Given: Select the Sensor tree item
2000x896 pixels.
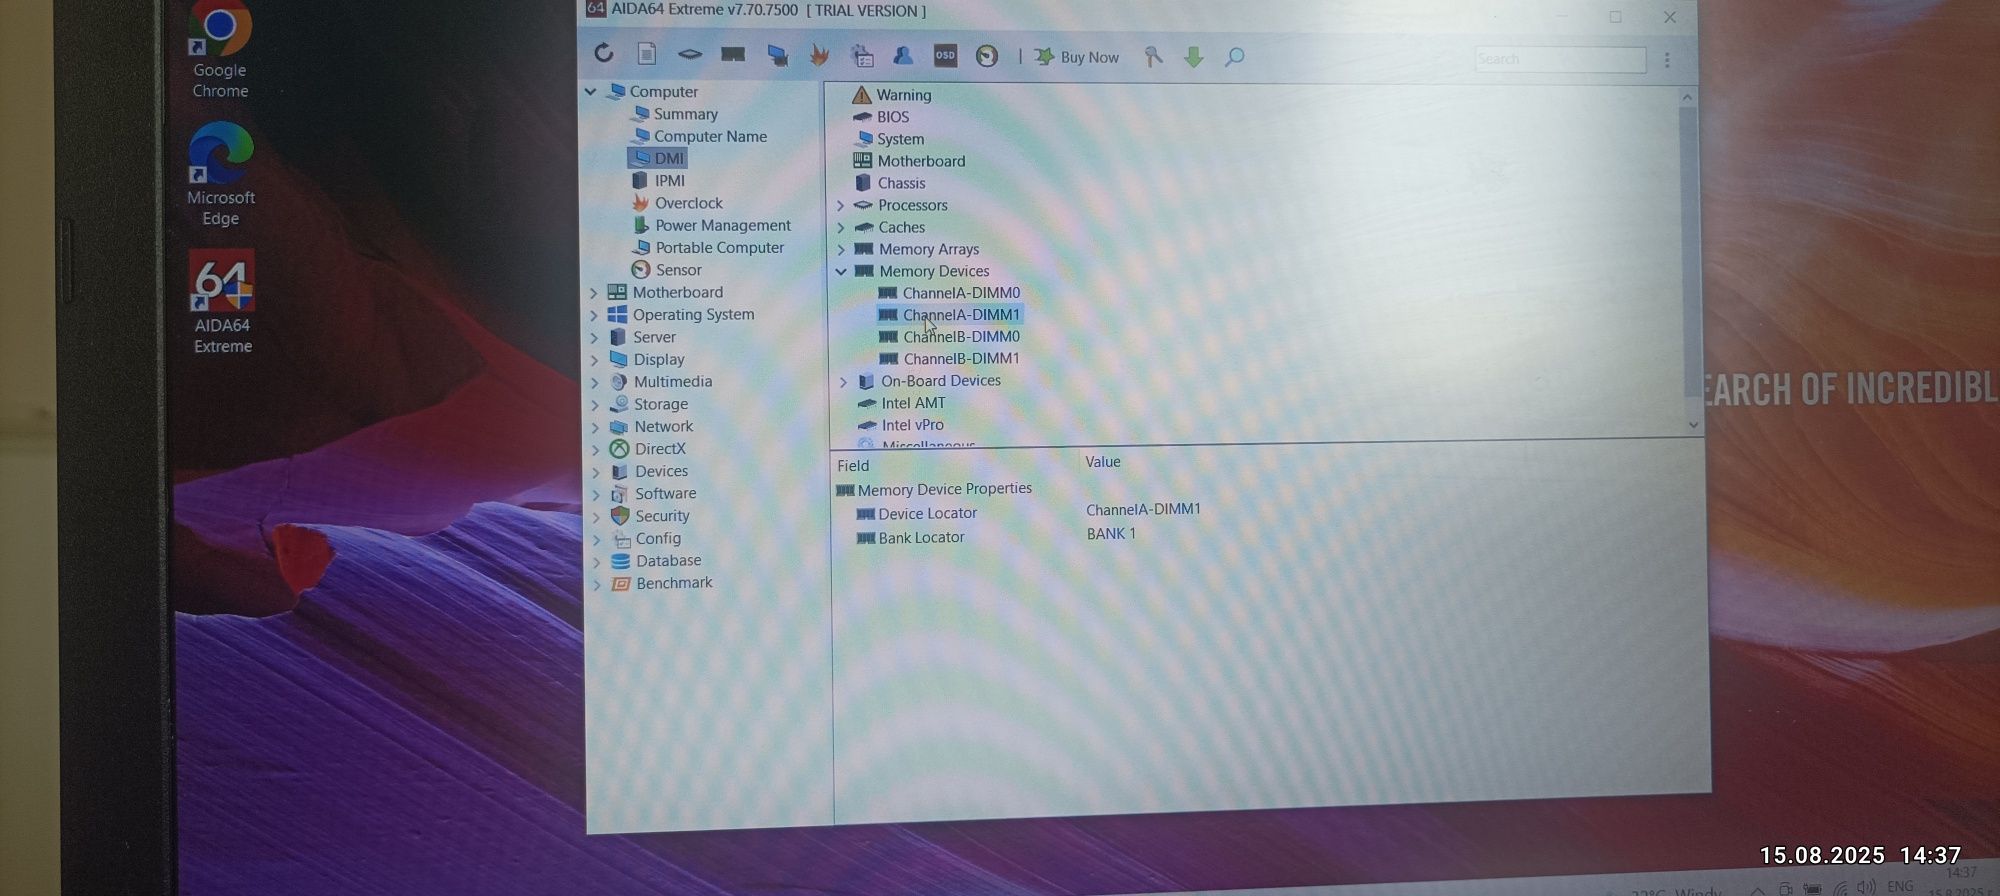Looking at the screenshot, I should pos(678,270).
